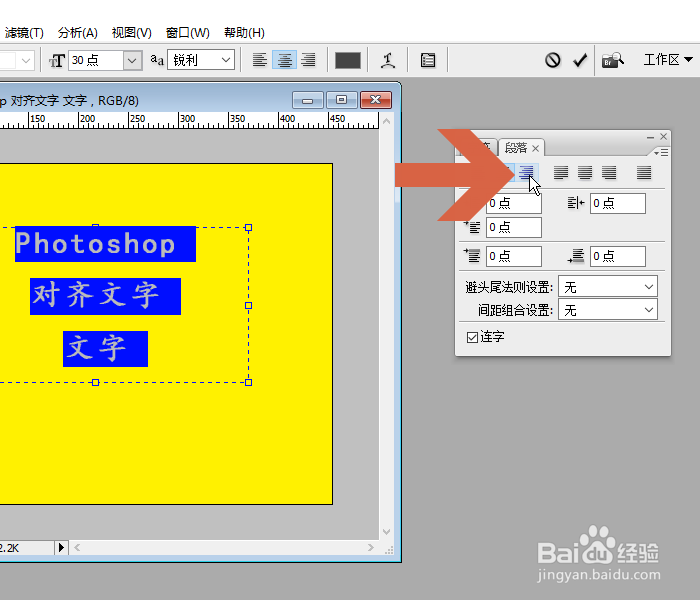
Task: Open the paragraph panel flyout menu
Action: coord(661,153)
